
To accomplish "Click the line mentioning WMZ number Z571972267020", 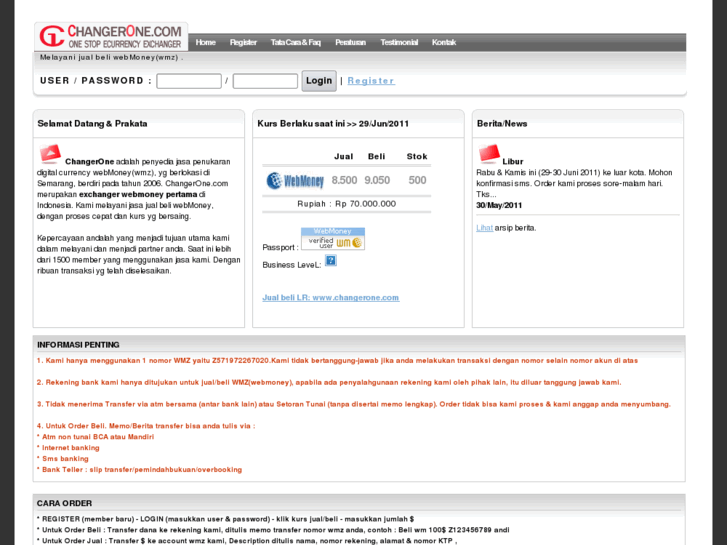I will point(337,361).
